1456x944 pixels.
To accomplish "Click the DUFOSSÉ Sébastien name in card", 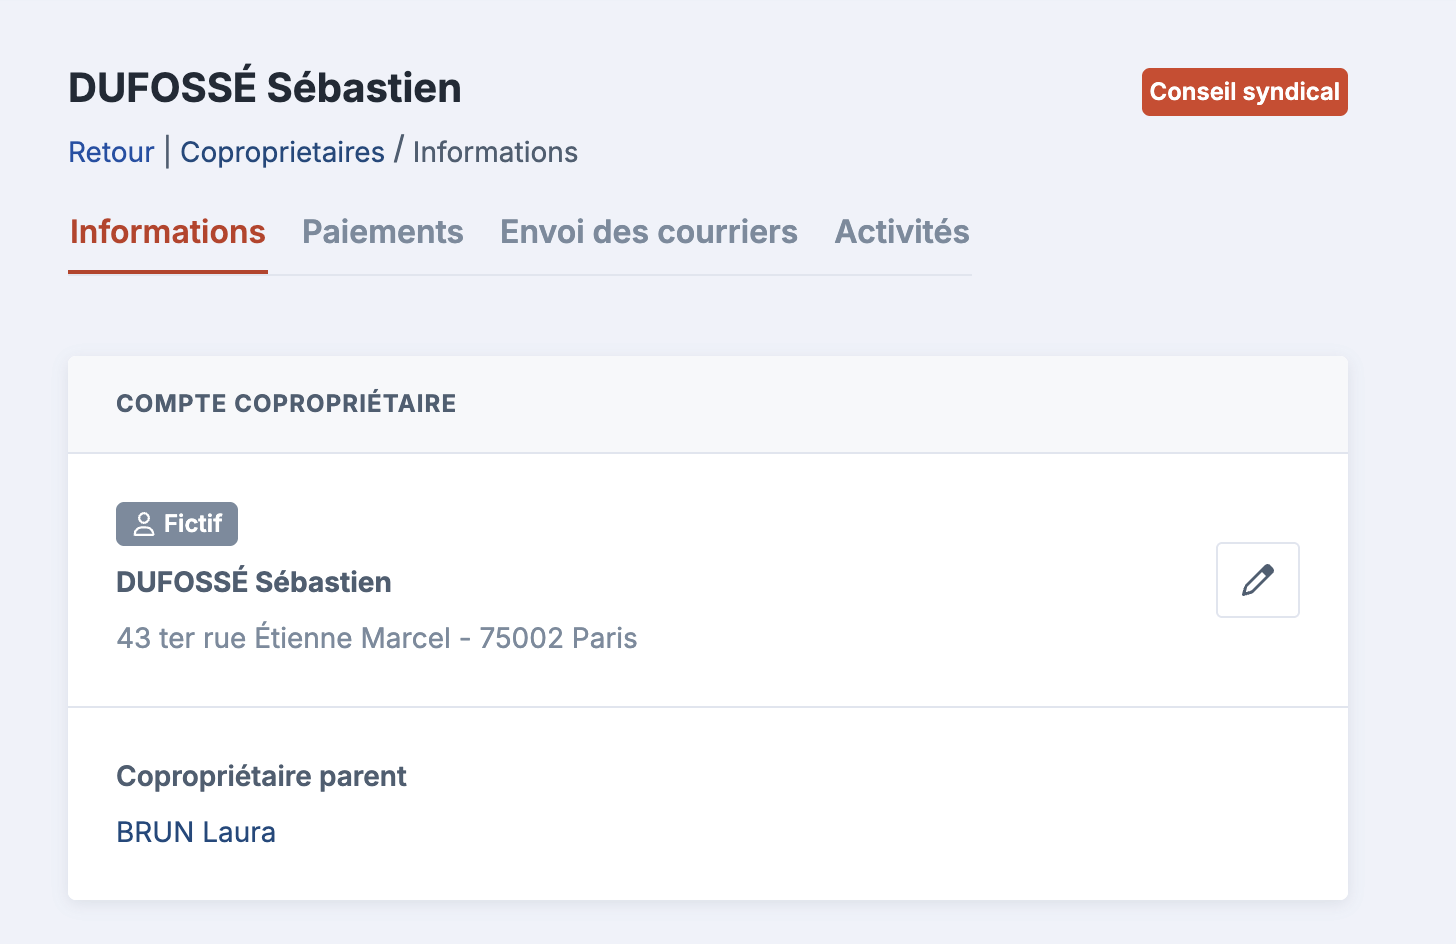I will click(254, 582).
